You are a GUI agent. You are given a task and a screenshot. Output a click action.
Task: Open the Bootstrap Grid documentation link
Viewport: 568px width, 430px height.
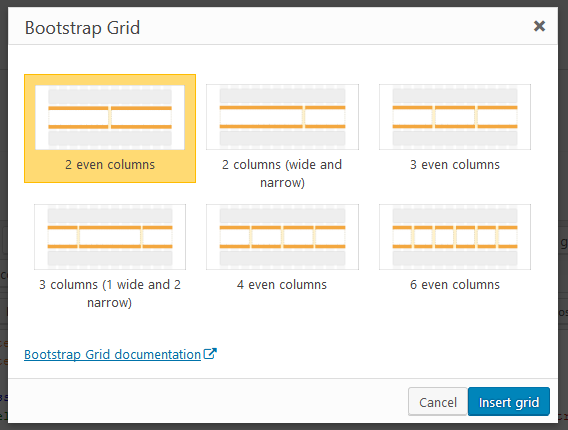(x=112, y=354)
